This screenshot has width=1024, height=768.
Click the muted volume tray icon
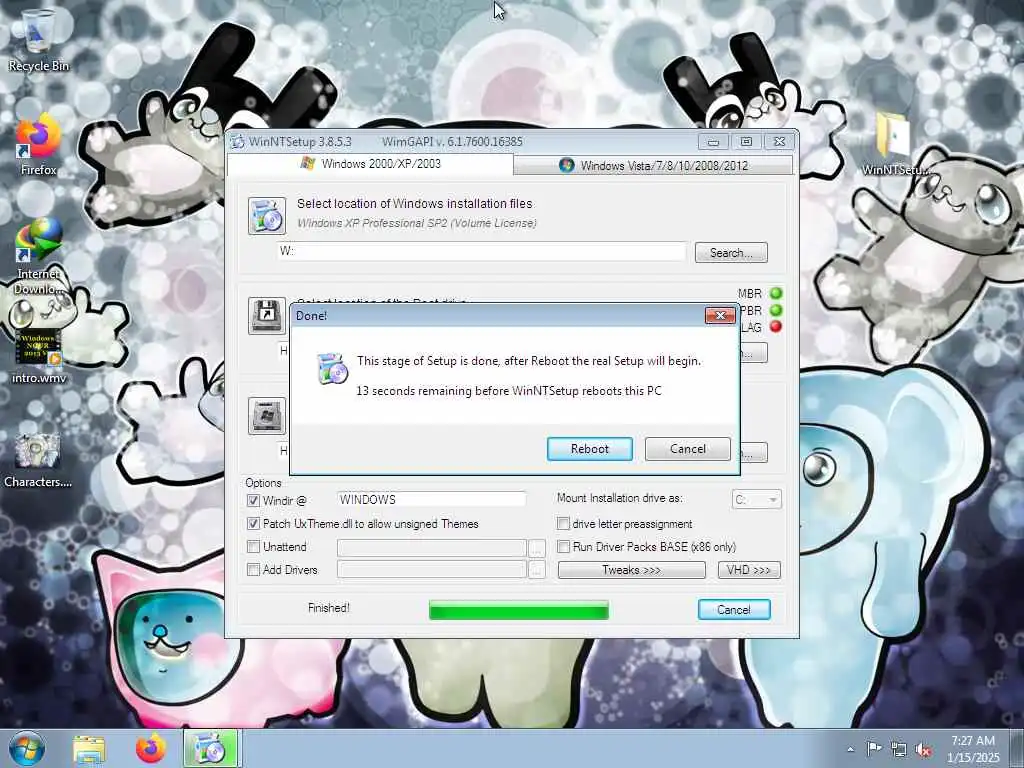click(923, 750)
